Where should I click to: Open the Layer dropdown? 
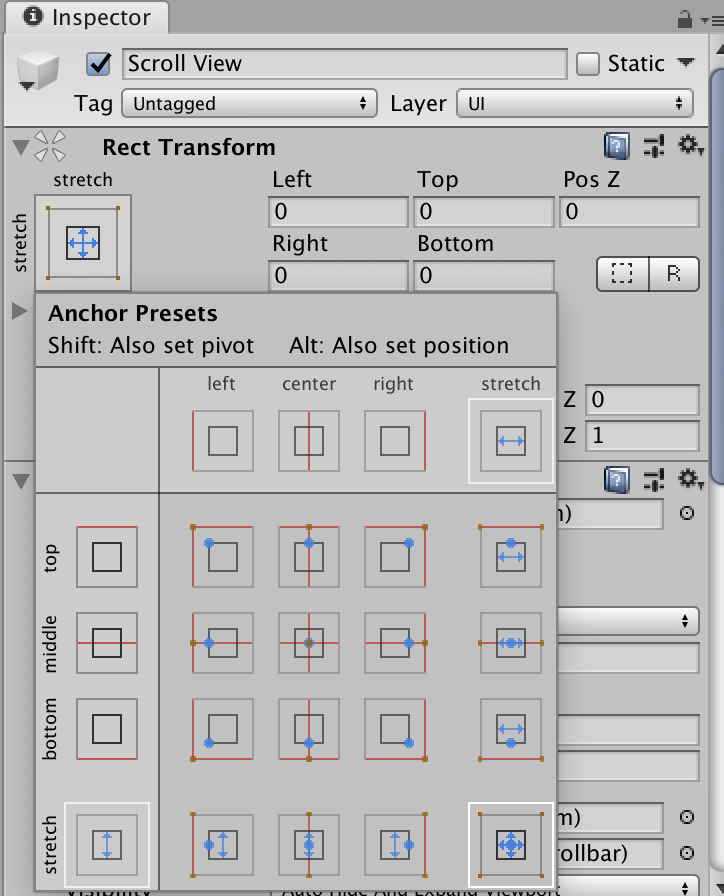(575, 103)
